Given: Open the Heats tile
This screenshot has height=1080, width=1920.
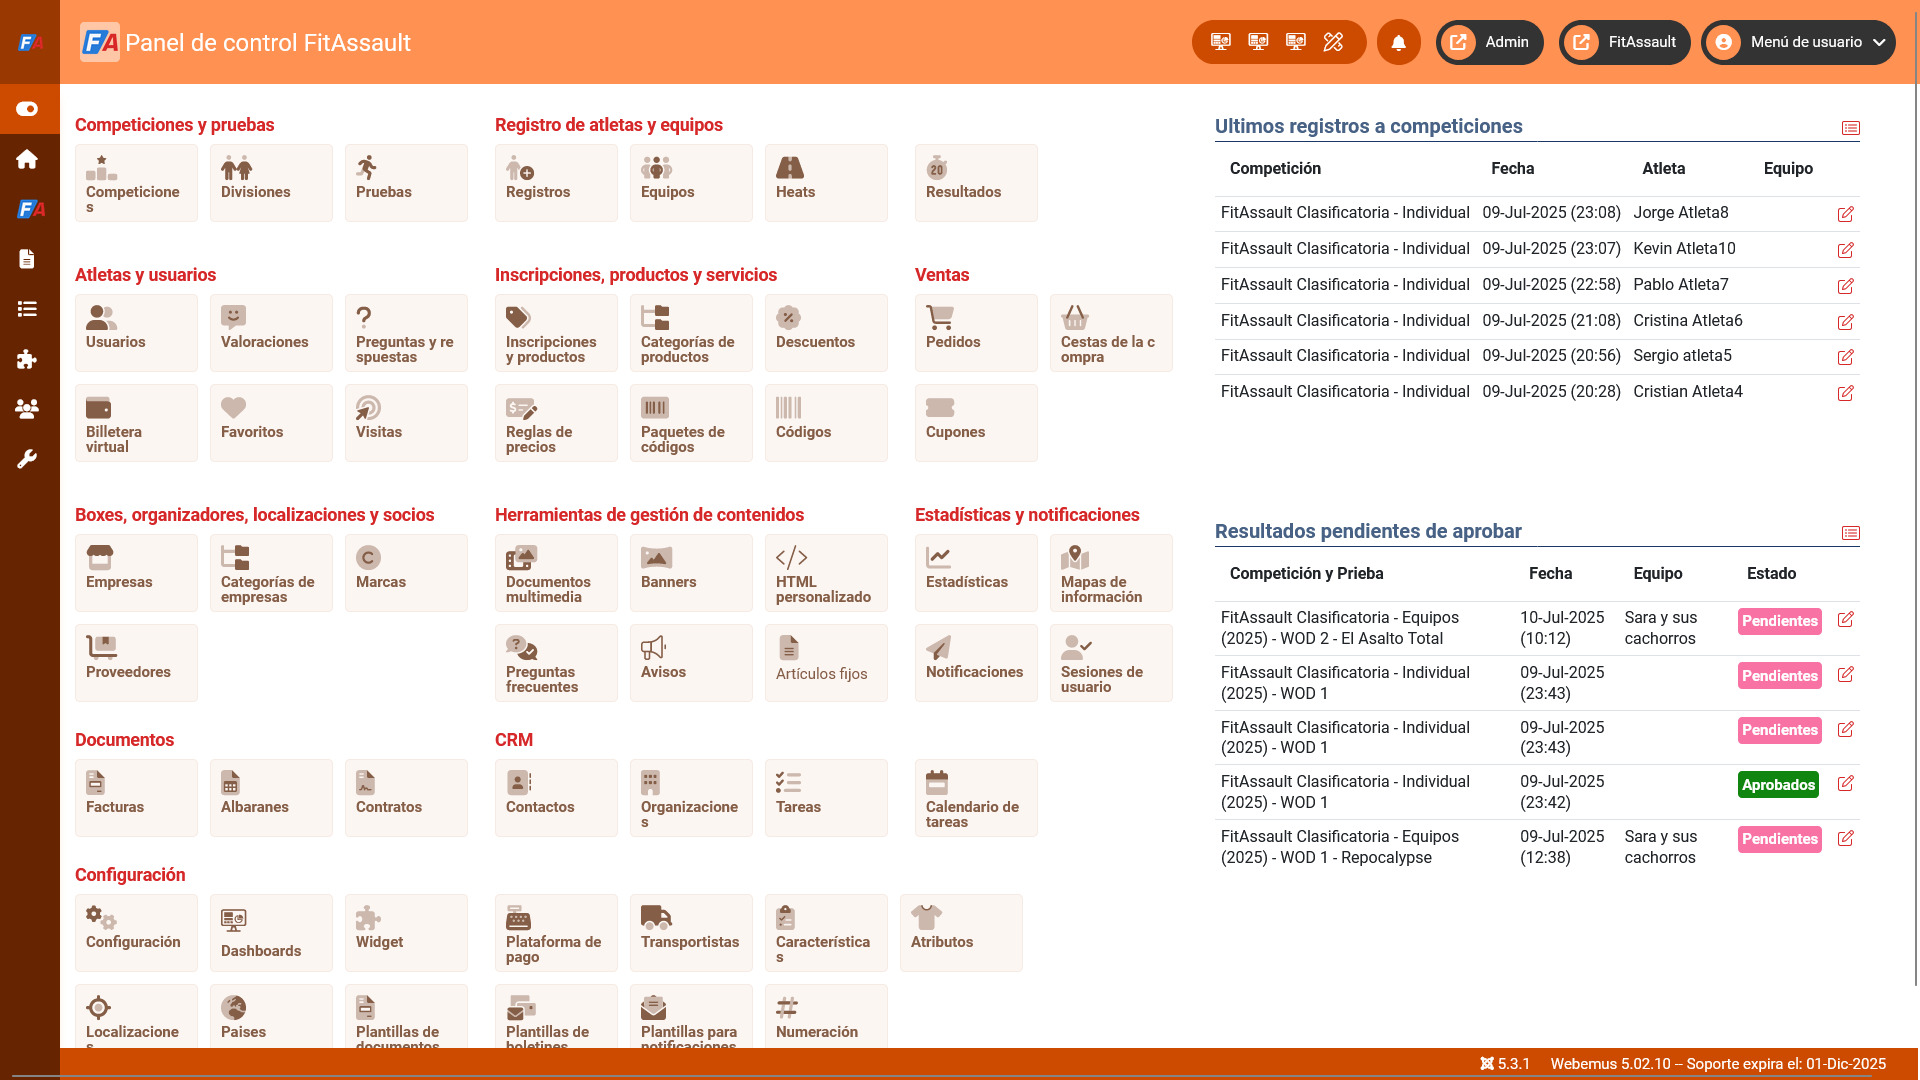Looking at the screenshot, I should tap(826, 183).
